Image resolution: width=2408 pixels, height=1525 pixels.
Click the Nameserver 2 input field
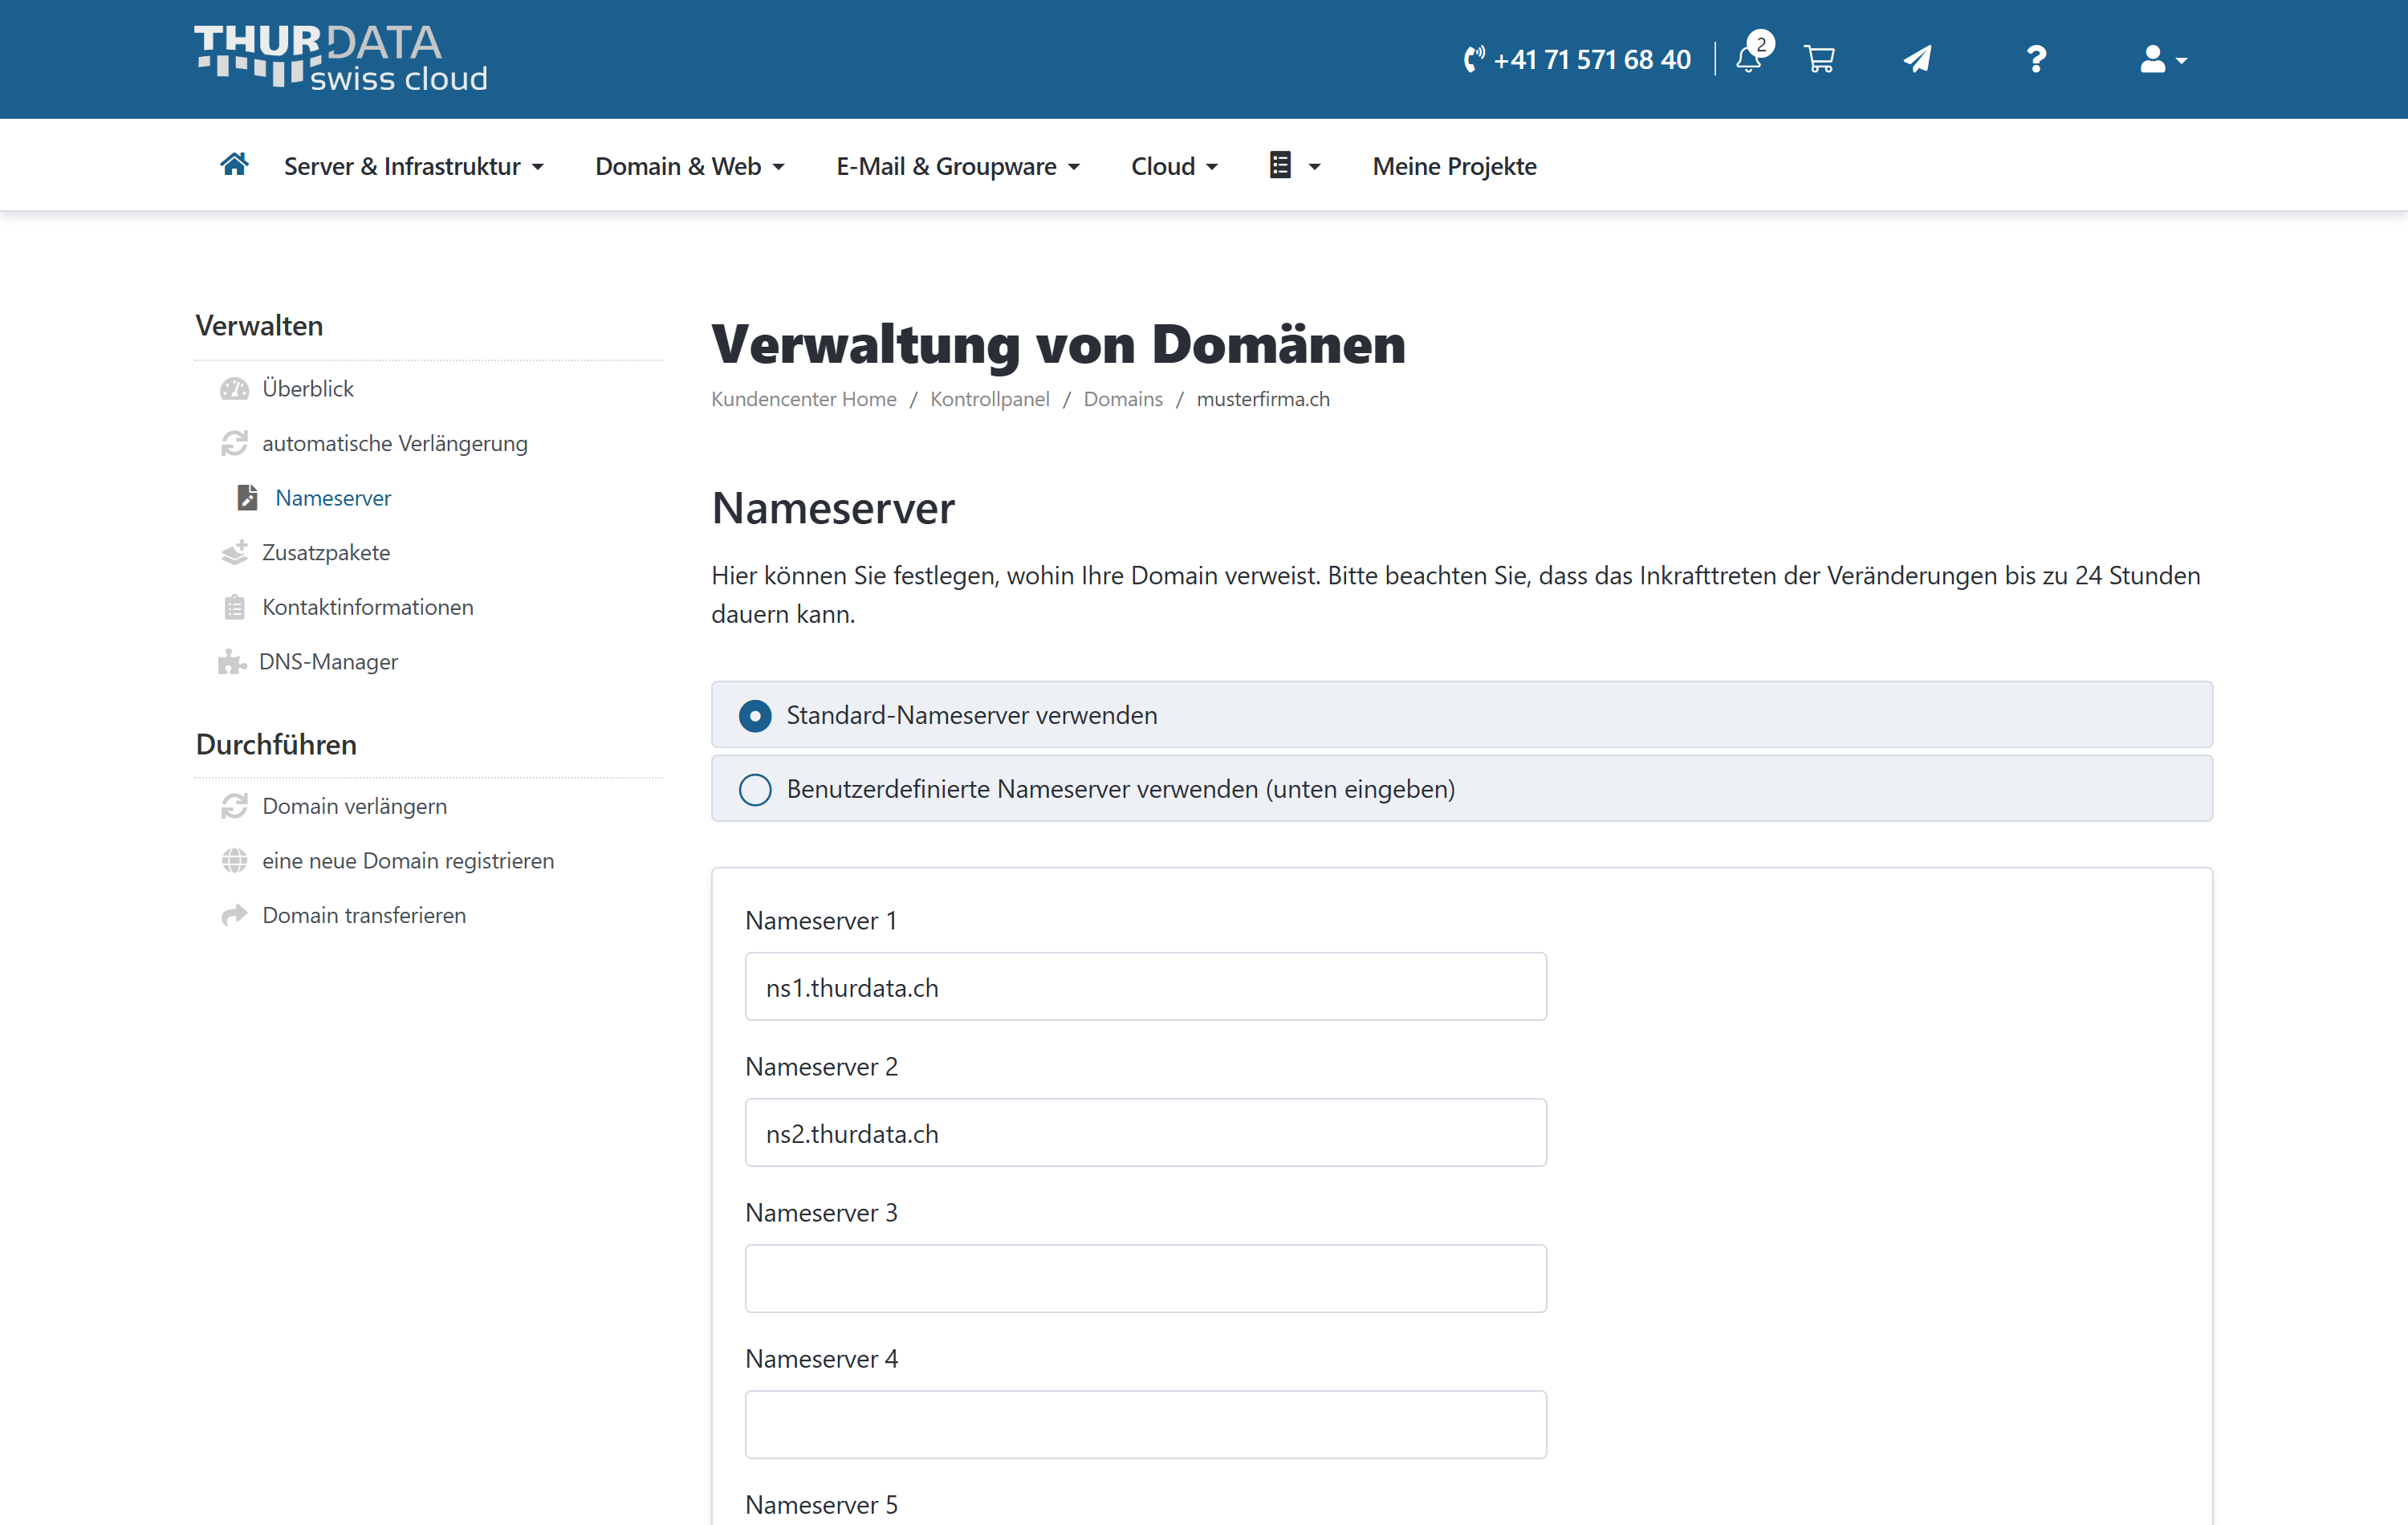[1146, 1133]
